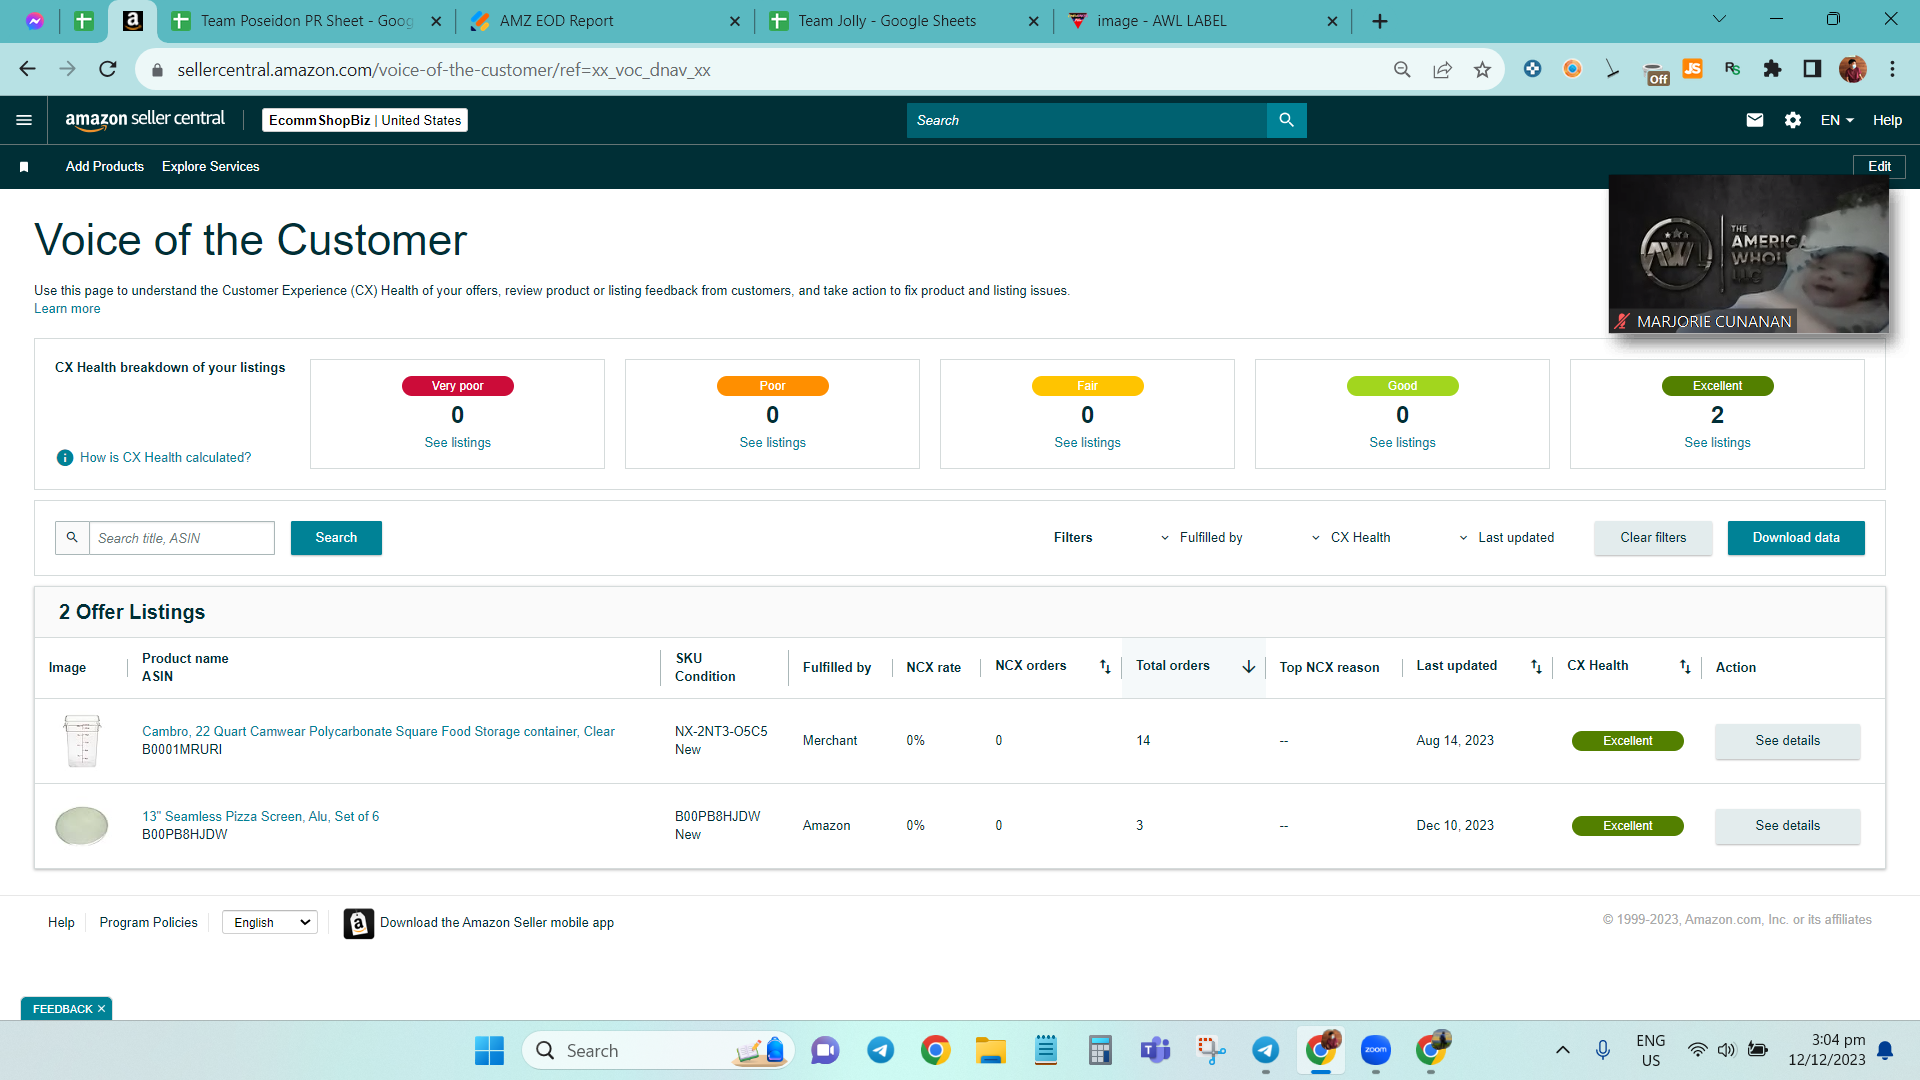Bookmark this page with the star icon
Screen dimensions: 1920x1080
coord(1482,69)
